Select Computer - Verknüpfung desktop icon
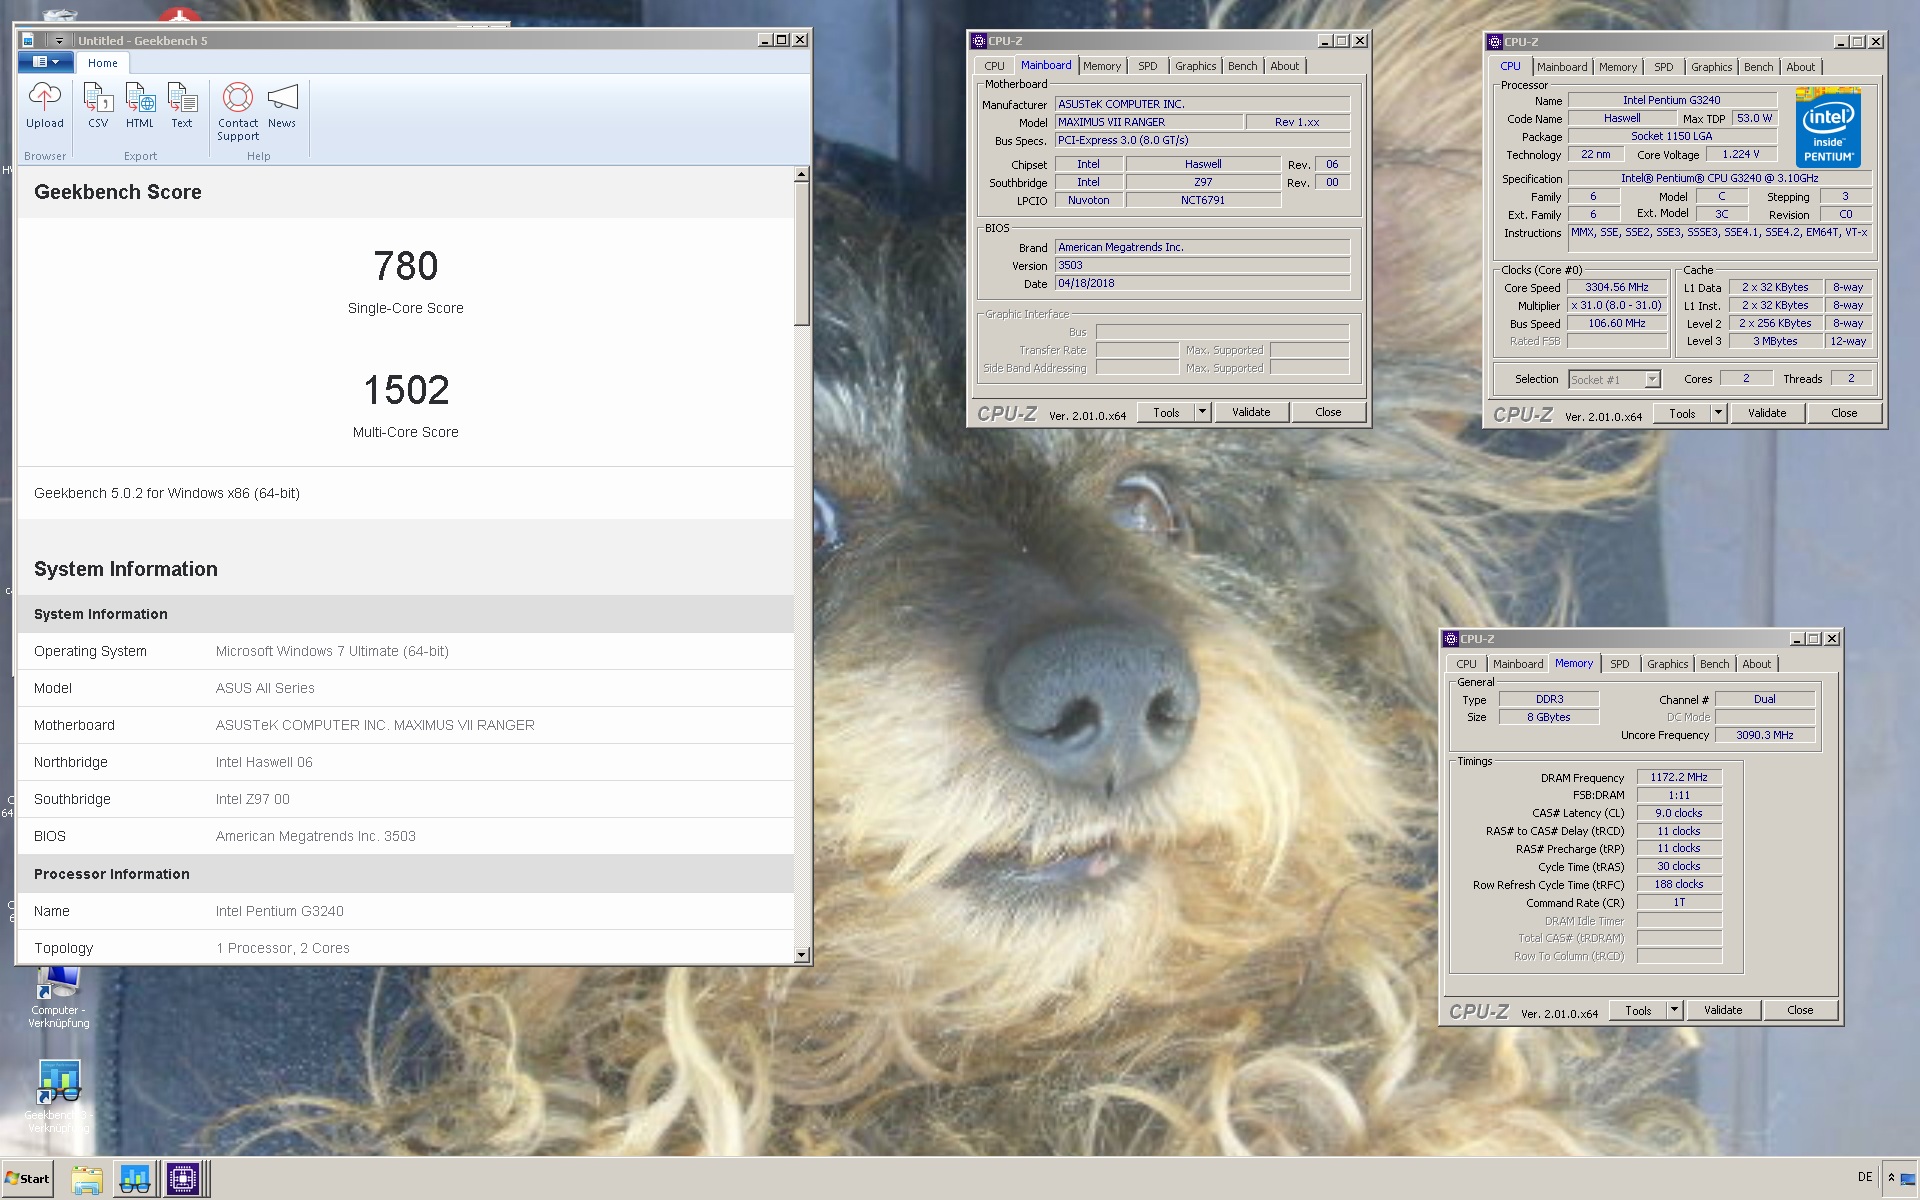This screenshot has width=1920, height=1200. [x=59, y=996]
